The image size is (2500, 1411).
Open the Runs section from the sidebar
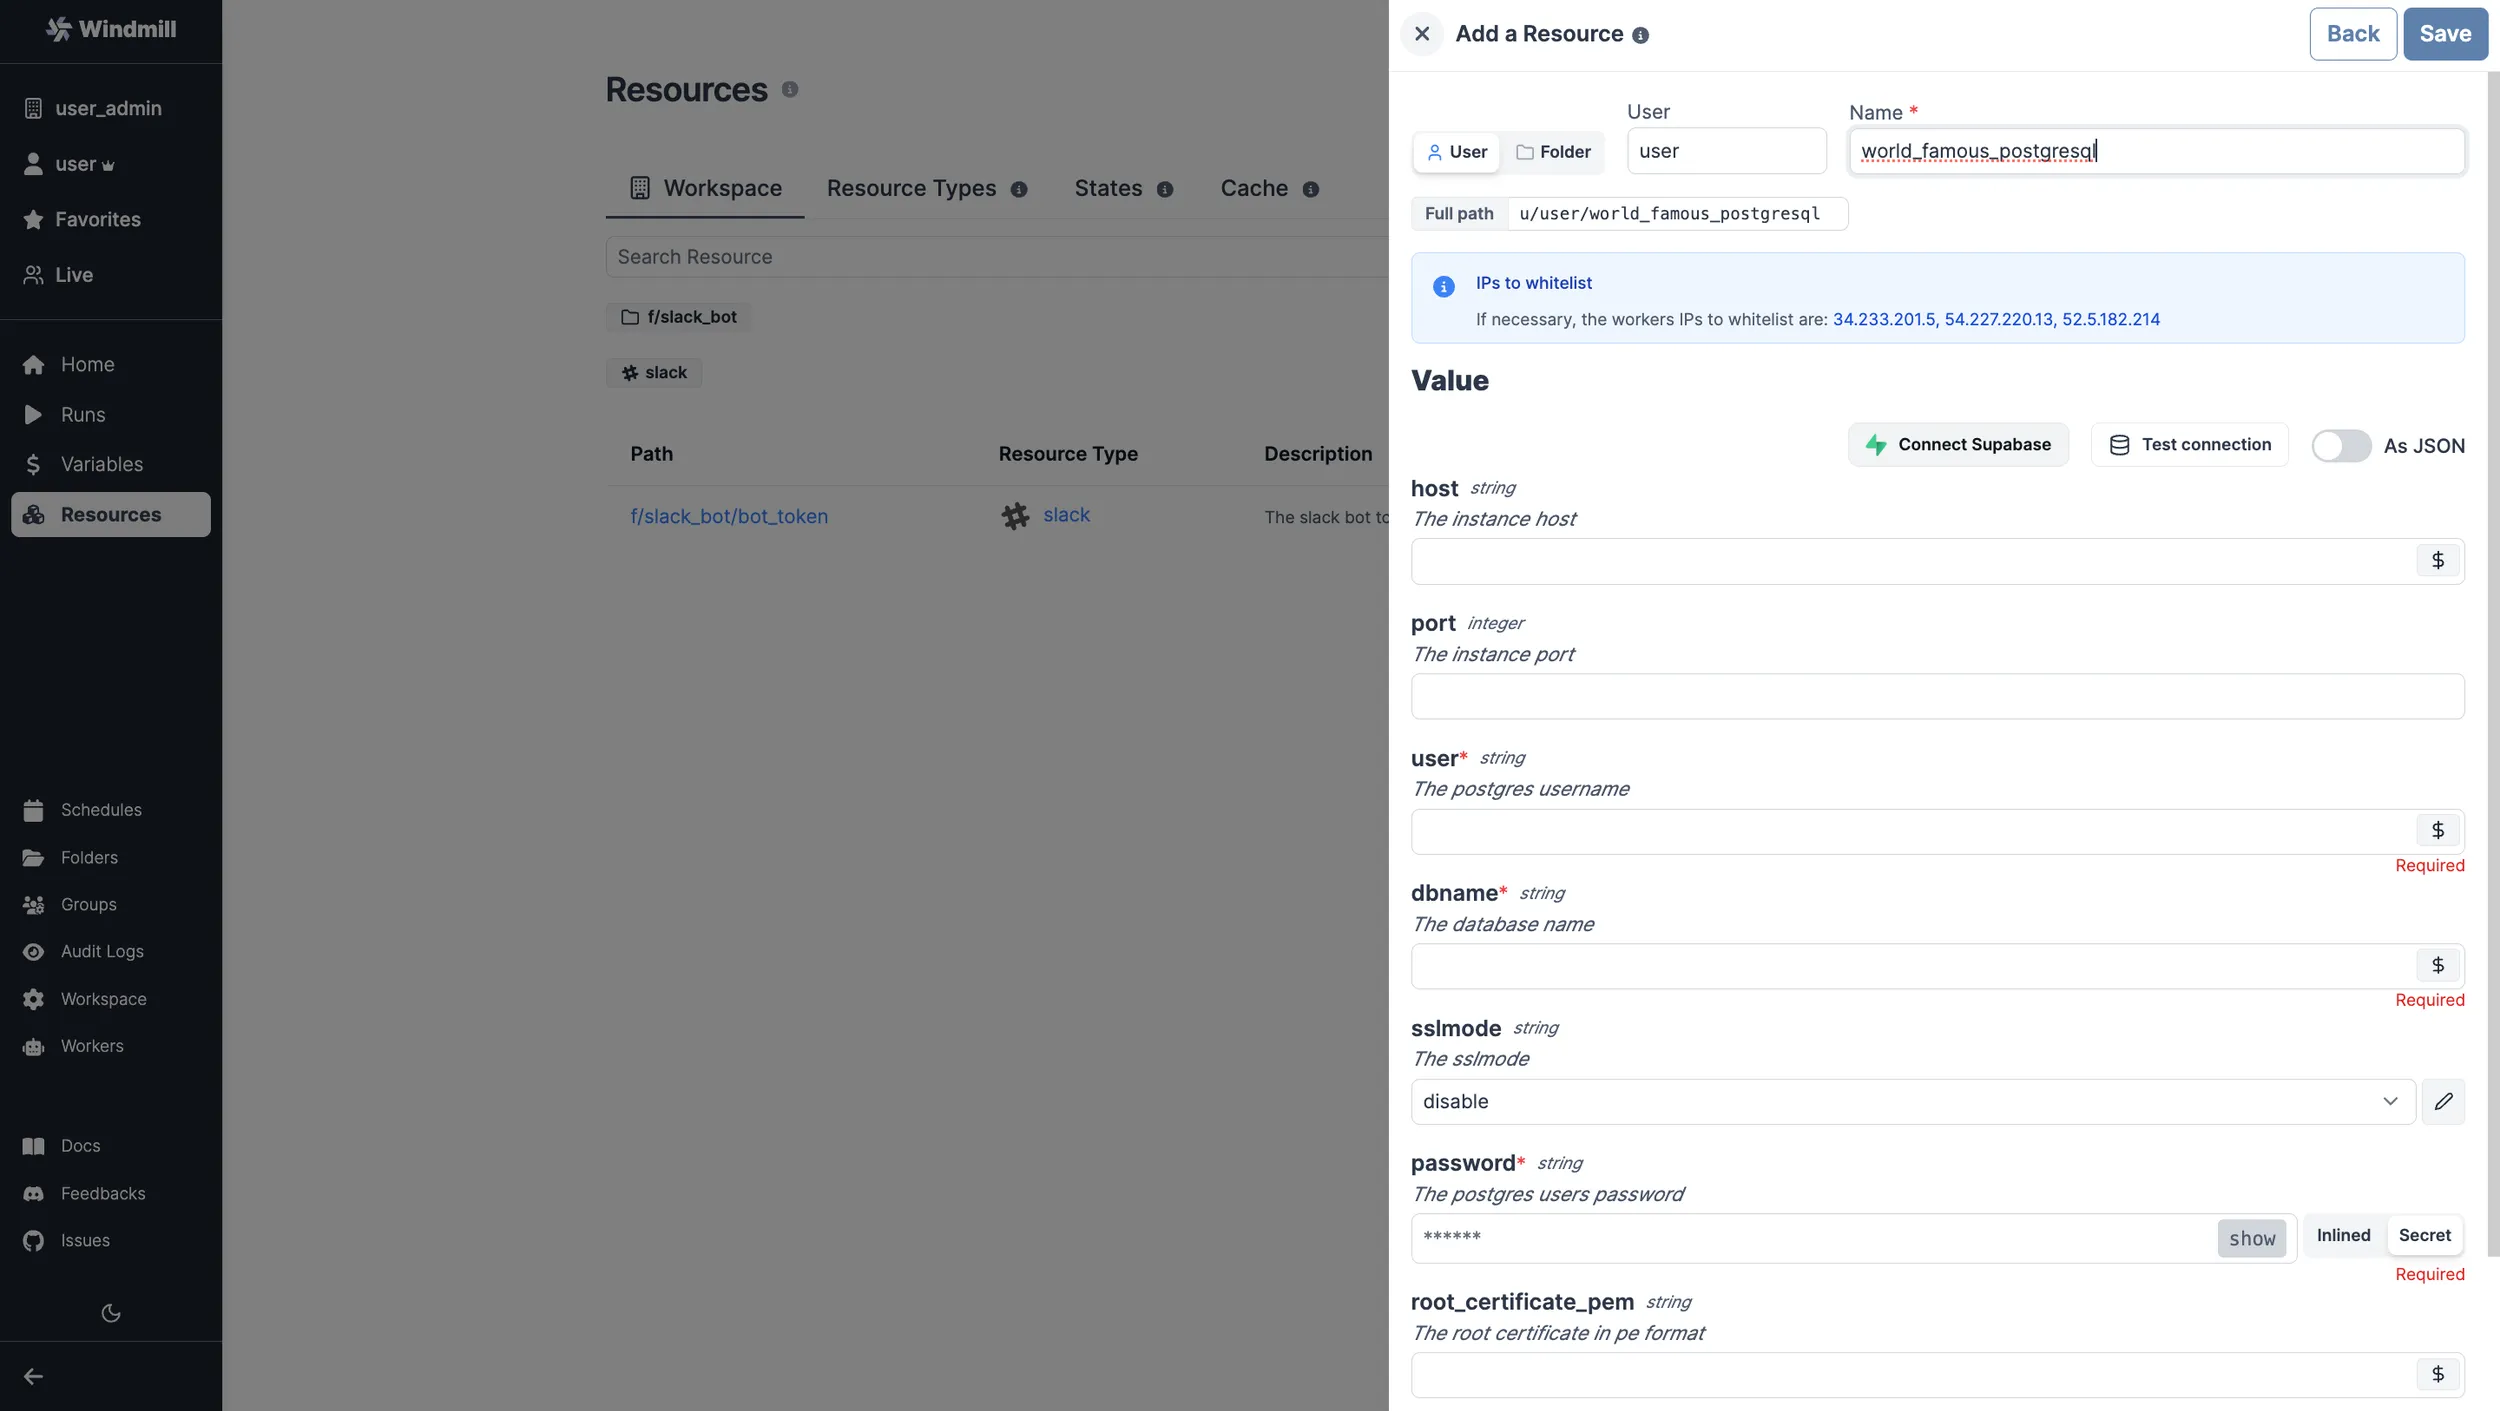pyautogui.click(x=82, y=414)
